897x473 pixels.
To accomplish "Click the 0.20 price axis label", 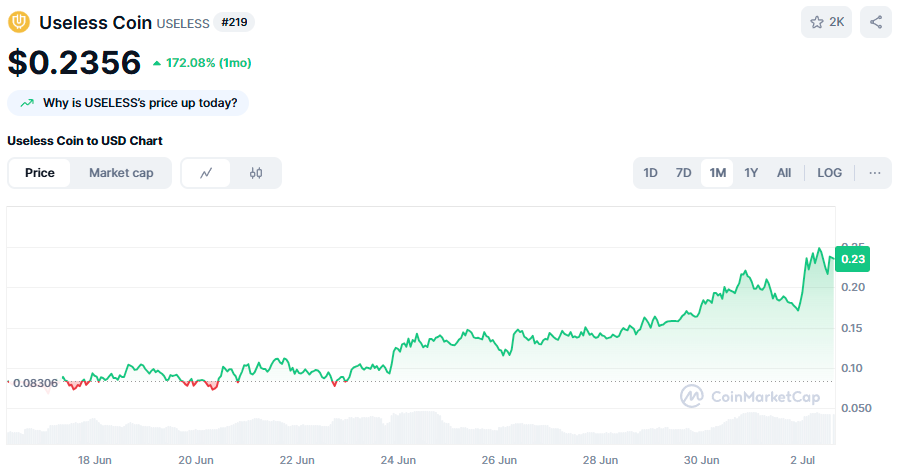I will point(852,288).
